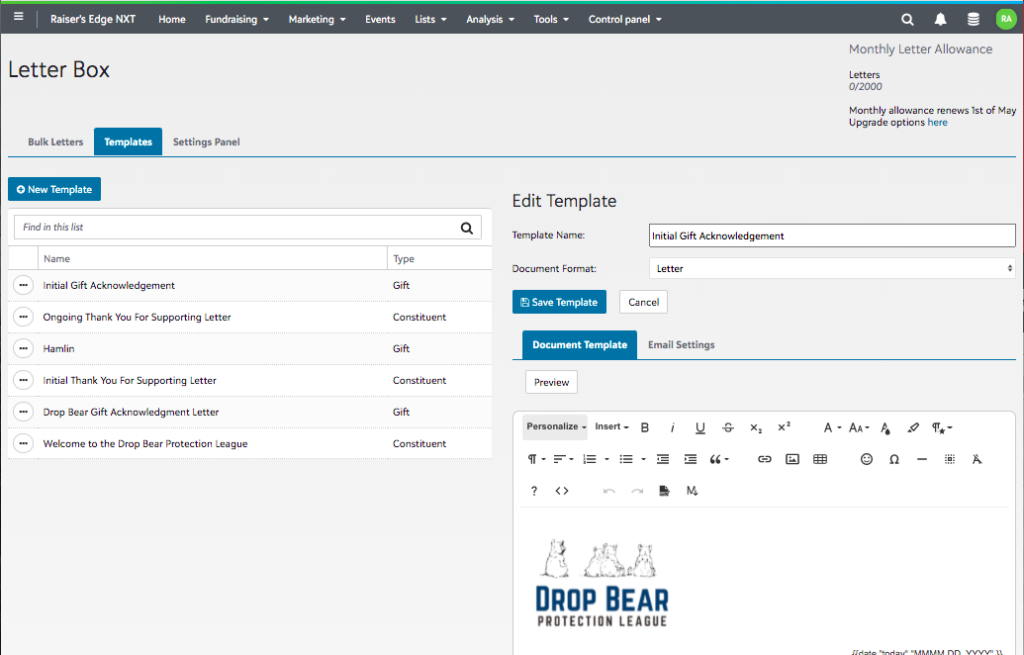Viewport: 1024px width, 655px height.
Task: Insert a link using the chain icon
Action: point(764,459)
